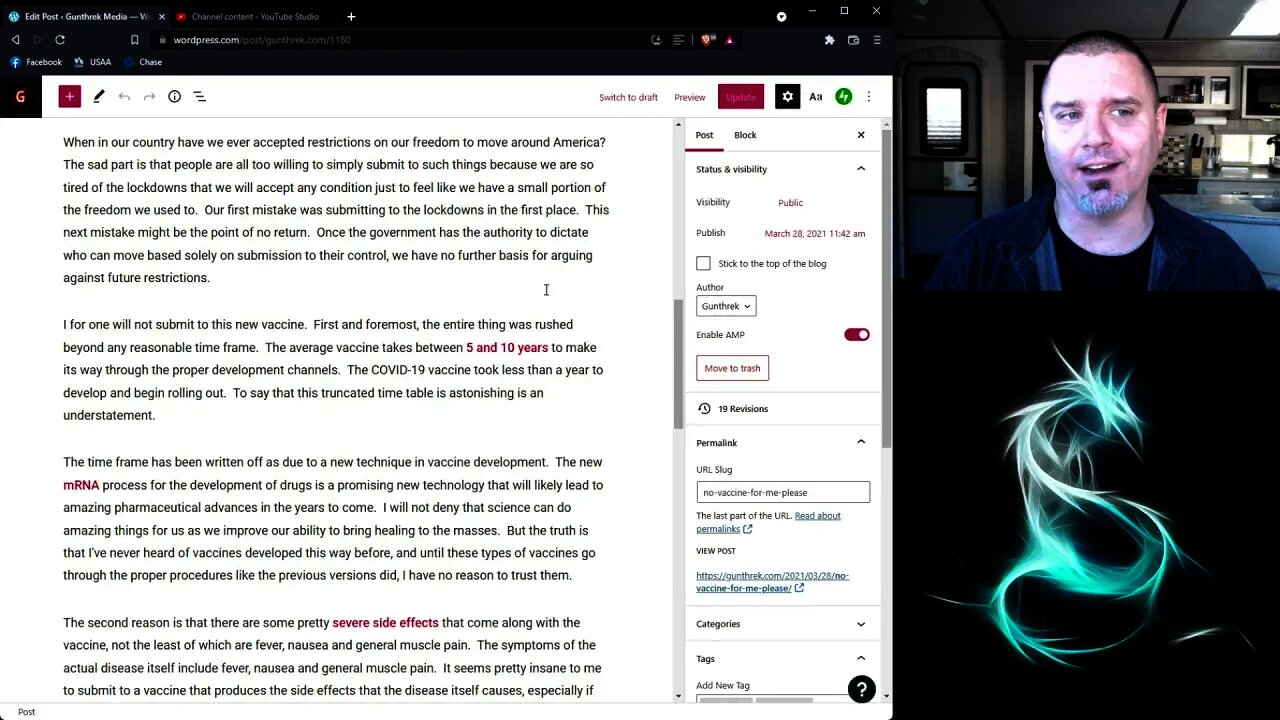
Task: Click the 'severe side effects' hyperlink
Action: (x=385, y=622)
